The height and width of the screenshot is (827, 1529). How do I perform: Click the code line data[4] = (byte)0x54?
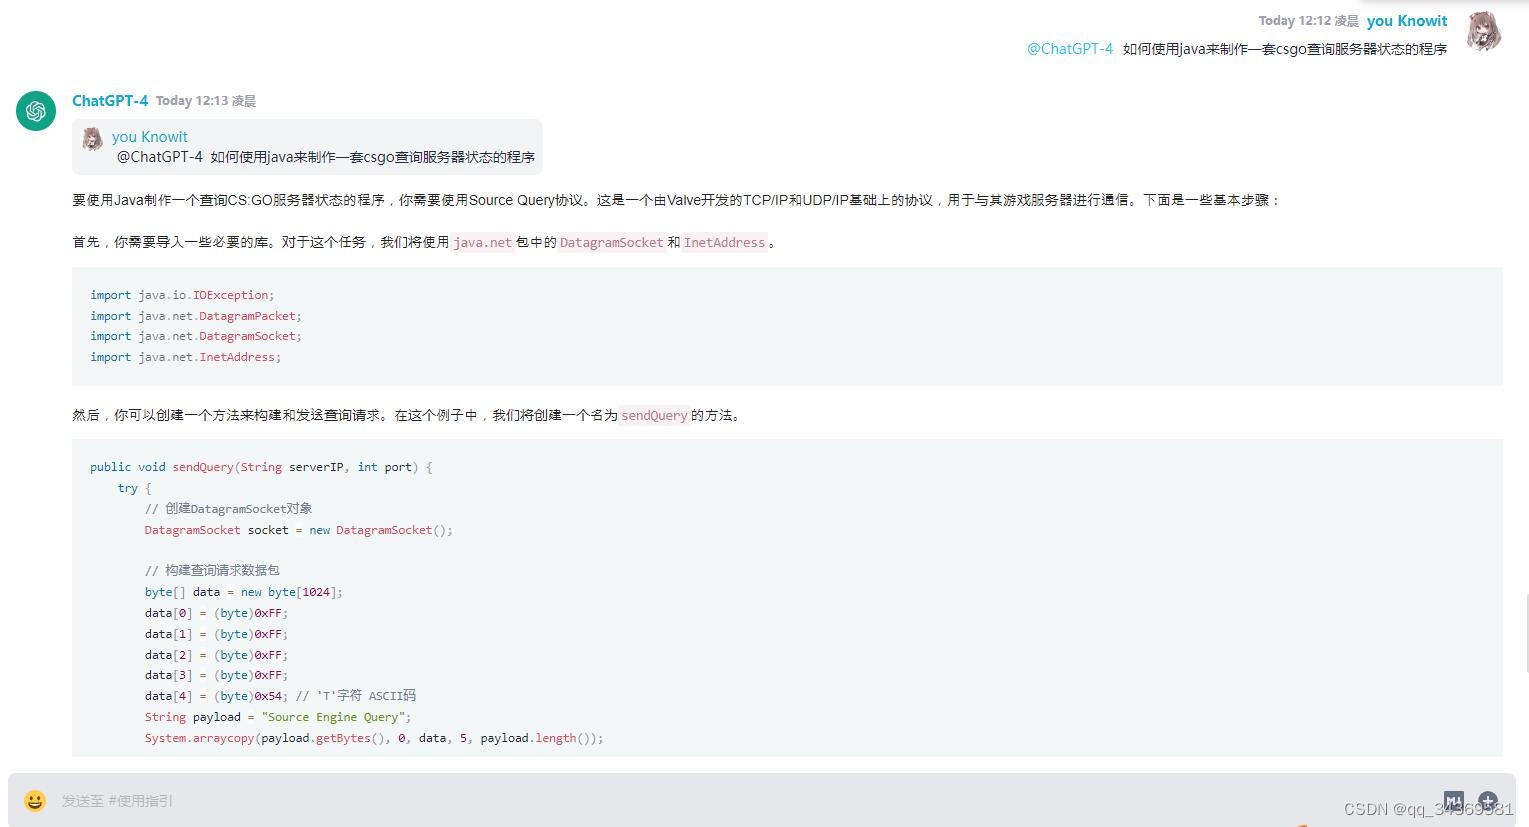tap(280, 696)
